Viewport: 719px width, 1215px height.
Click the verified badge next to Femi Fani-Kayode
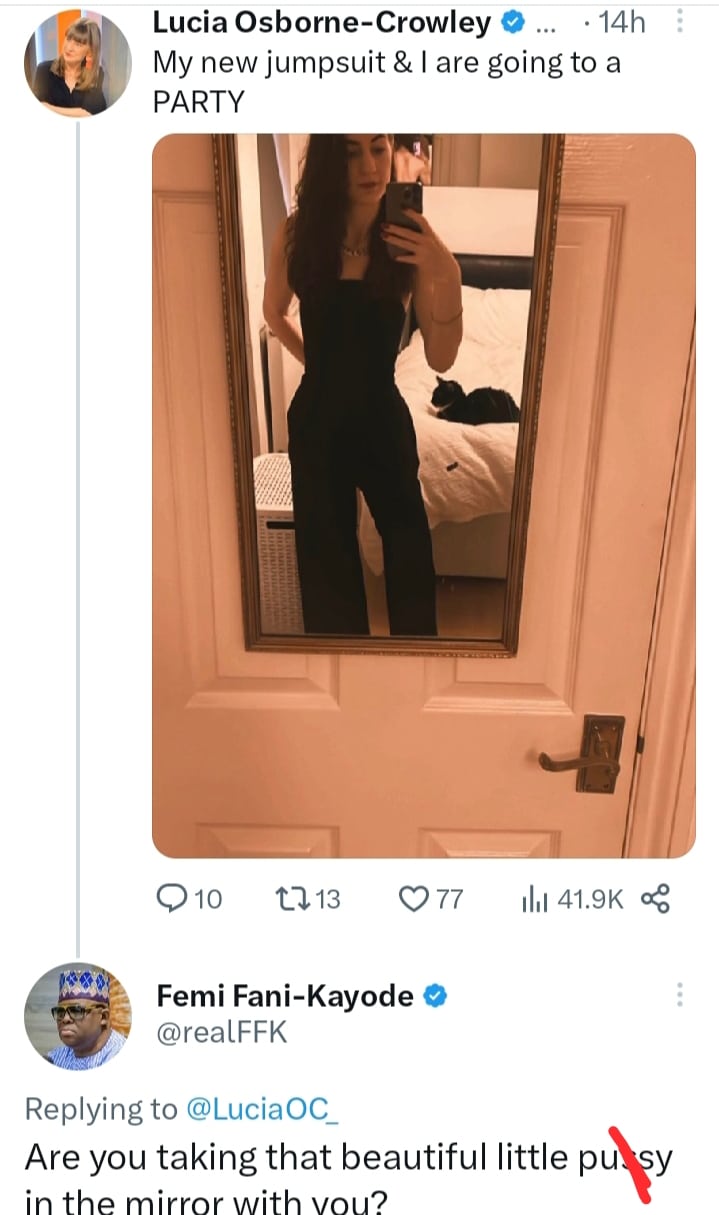[x=436, y=996]
